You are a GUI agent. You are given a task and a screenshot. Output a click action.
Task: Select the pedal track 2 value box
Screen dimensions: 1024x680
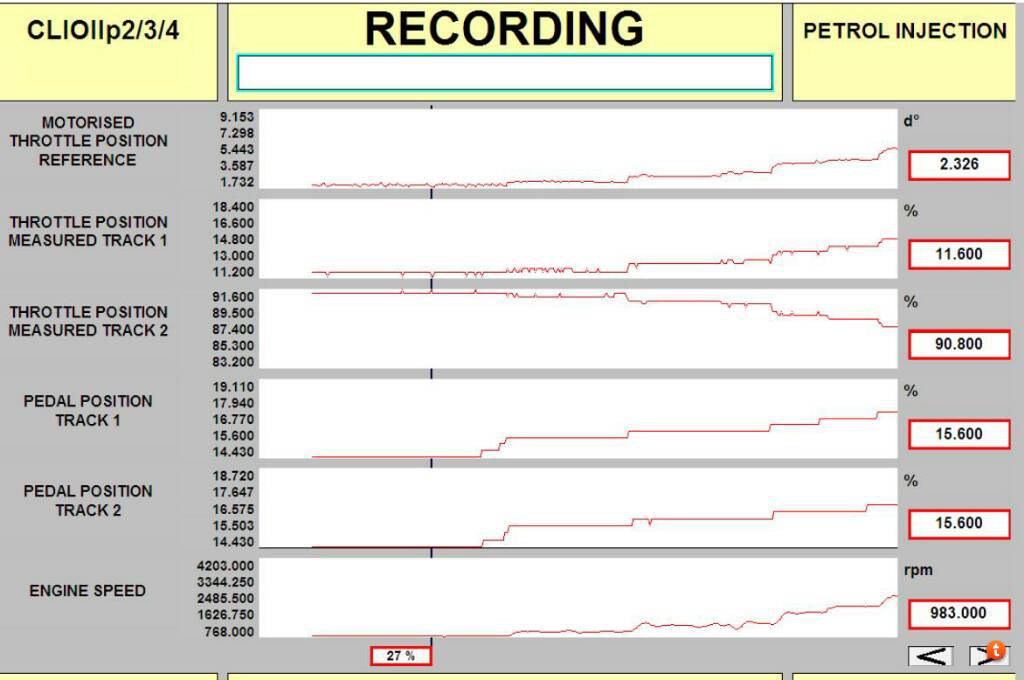click(x=959, y=523)
